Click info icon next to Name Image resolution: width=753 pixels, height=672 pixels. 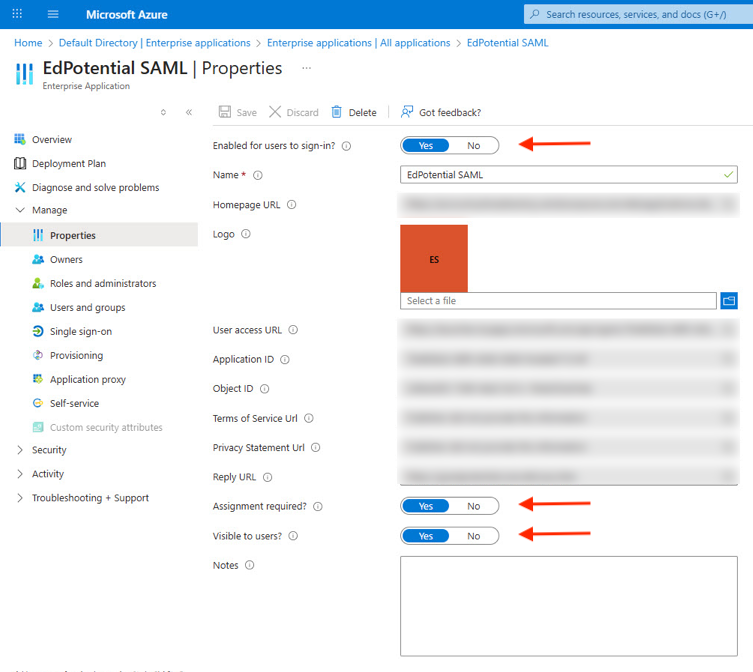(x=258, y=175)
